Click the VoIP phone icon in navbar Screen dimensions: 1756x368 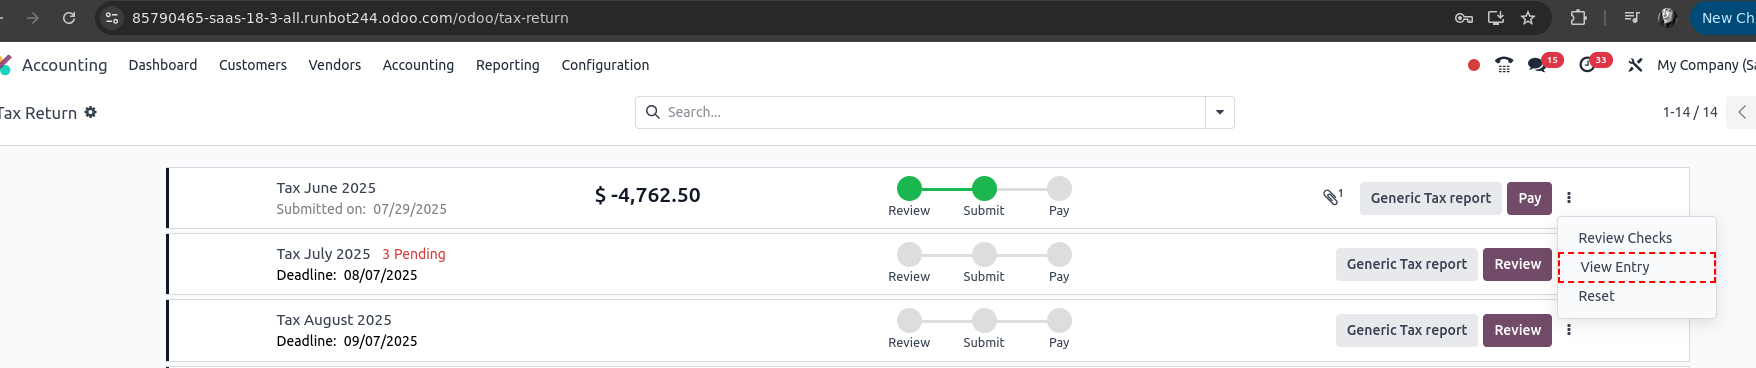click(x=1504, y=65)
